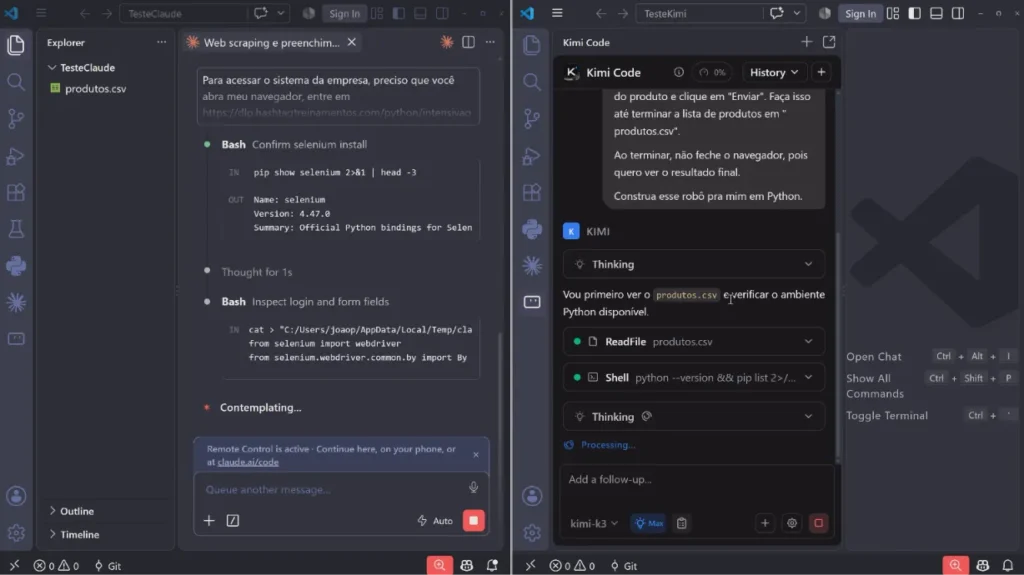Open the kimi-k3 model dropdown
Screen dimensions: 1024x575
594,523
